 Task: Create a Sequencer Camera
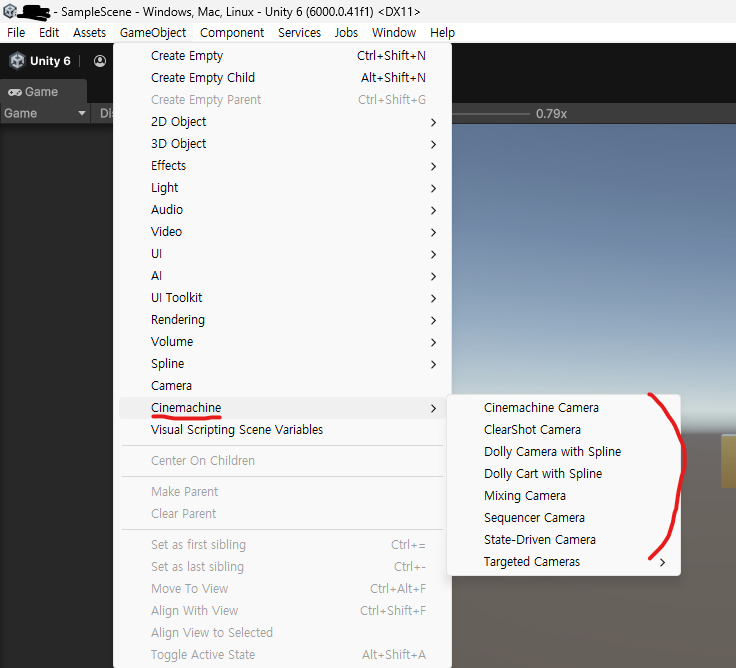click(x=564, y=518)
